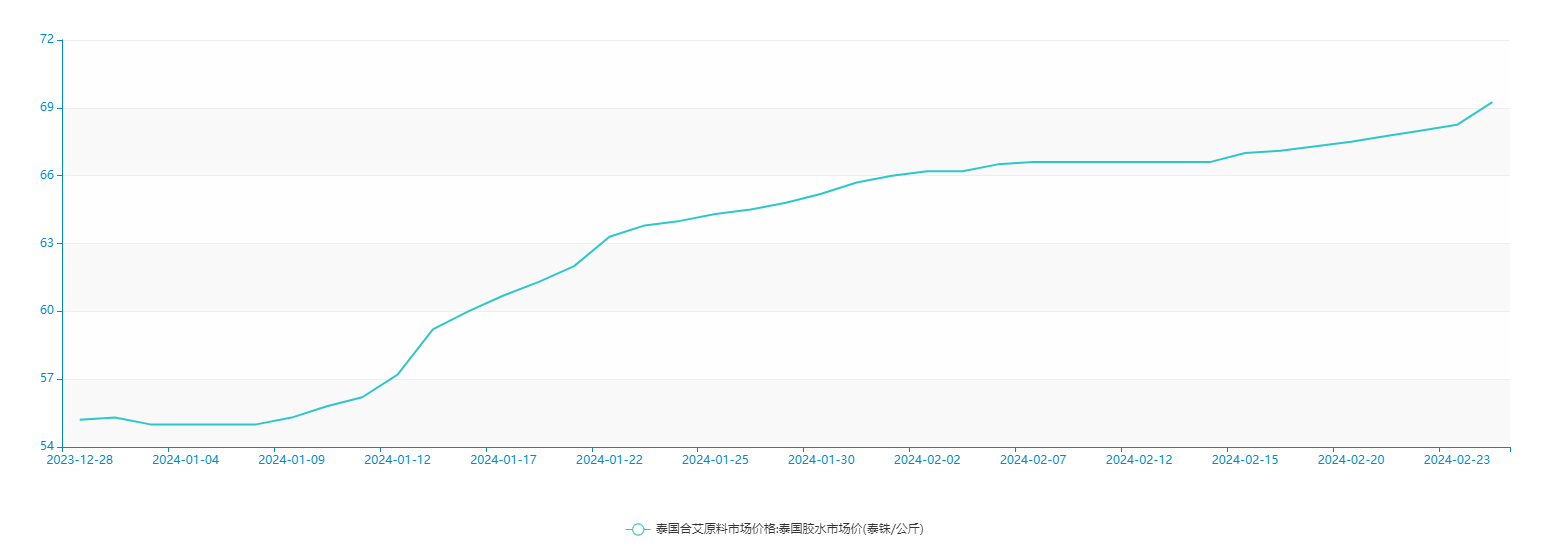Toggle the 泰国胶水市场价 series legend text
Viewport: 1550px width, 547px height.
coord(789,529)
